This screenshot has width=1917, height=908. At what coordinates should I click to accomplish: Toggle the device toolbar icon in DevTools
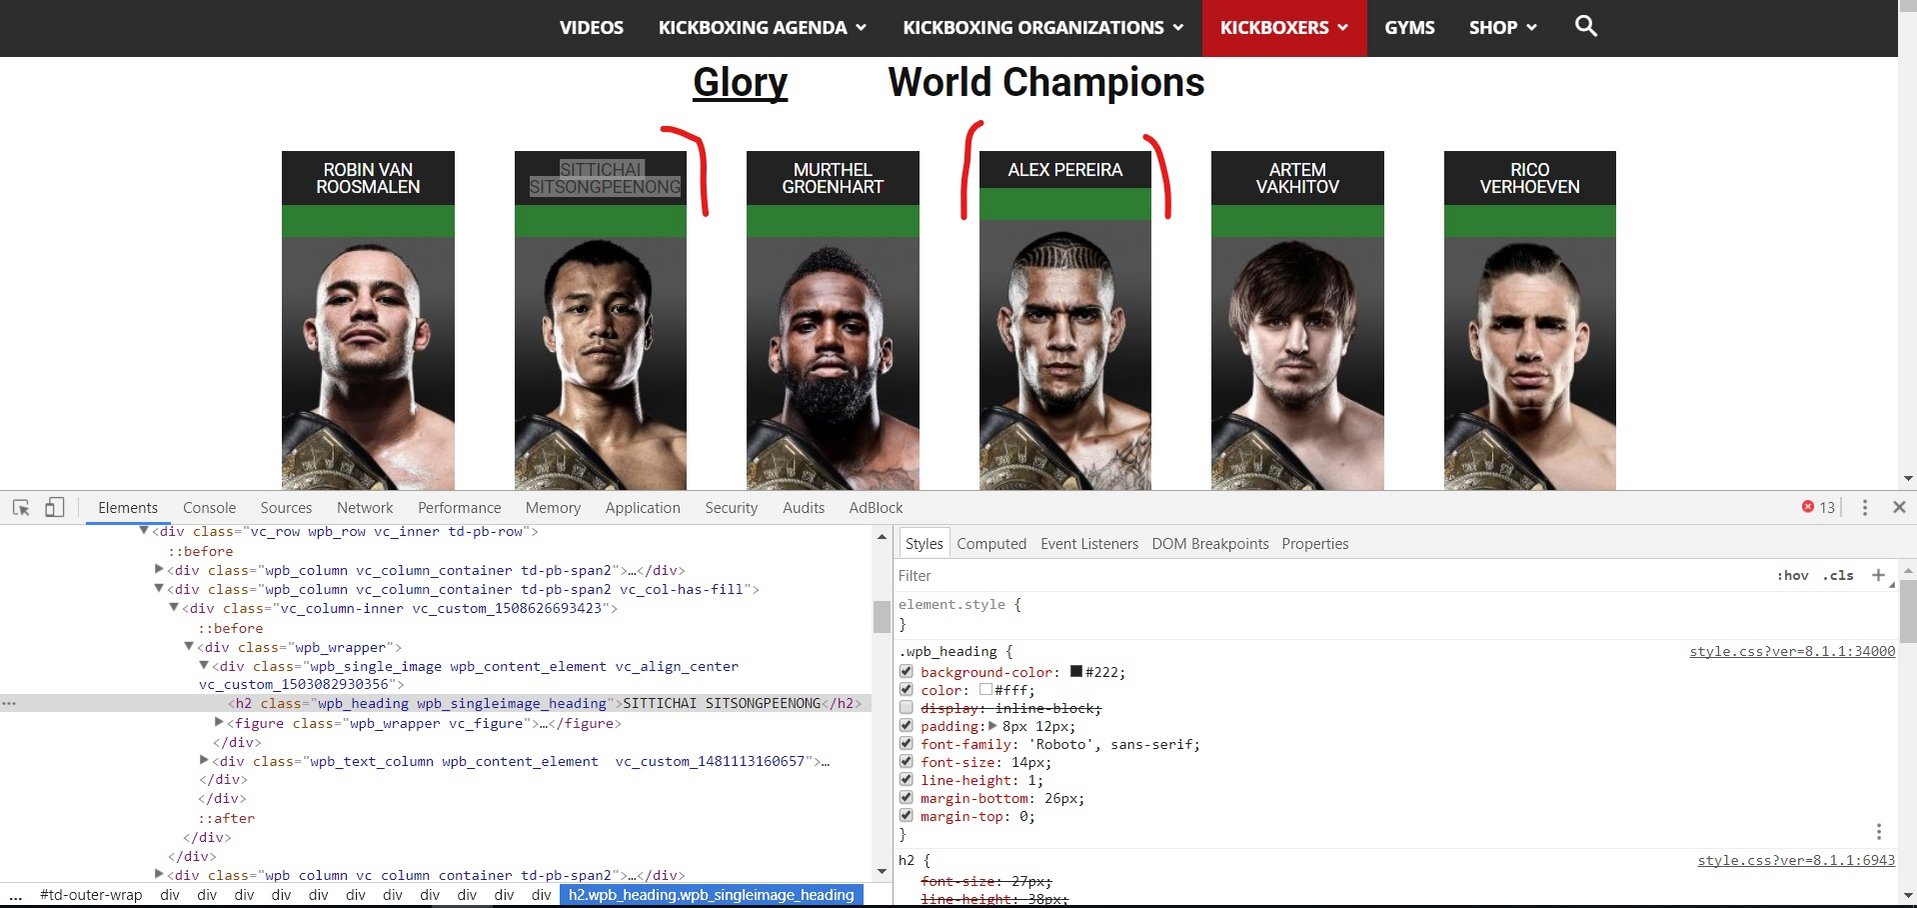[x=55, y=507]
